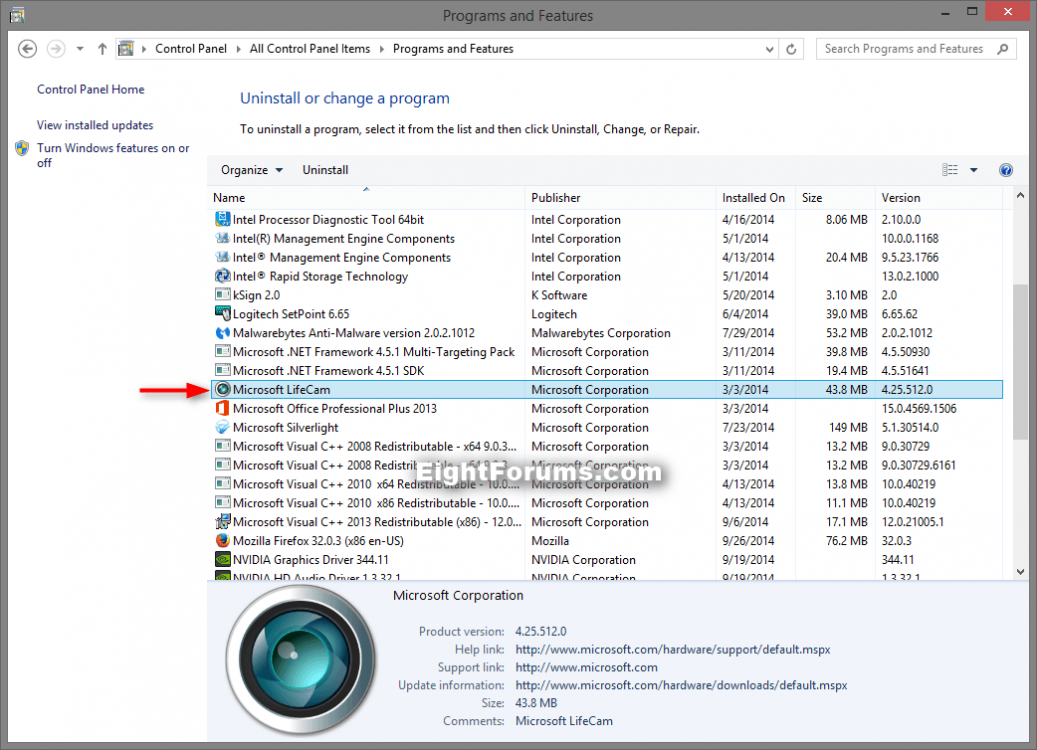Click All Control Panel Items breadcrumb
This screenshot has width=1037, height=750.
(x=310, y=49)
